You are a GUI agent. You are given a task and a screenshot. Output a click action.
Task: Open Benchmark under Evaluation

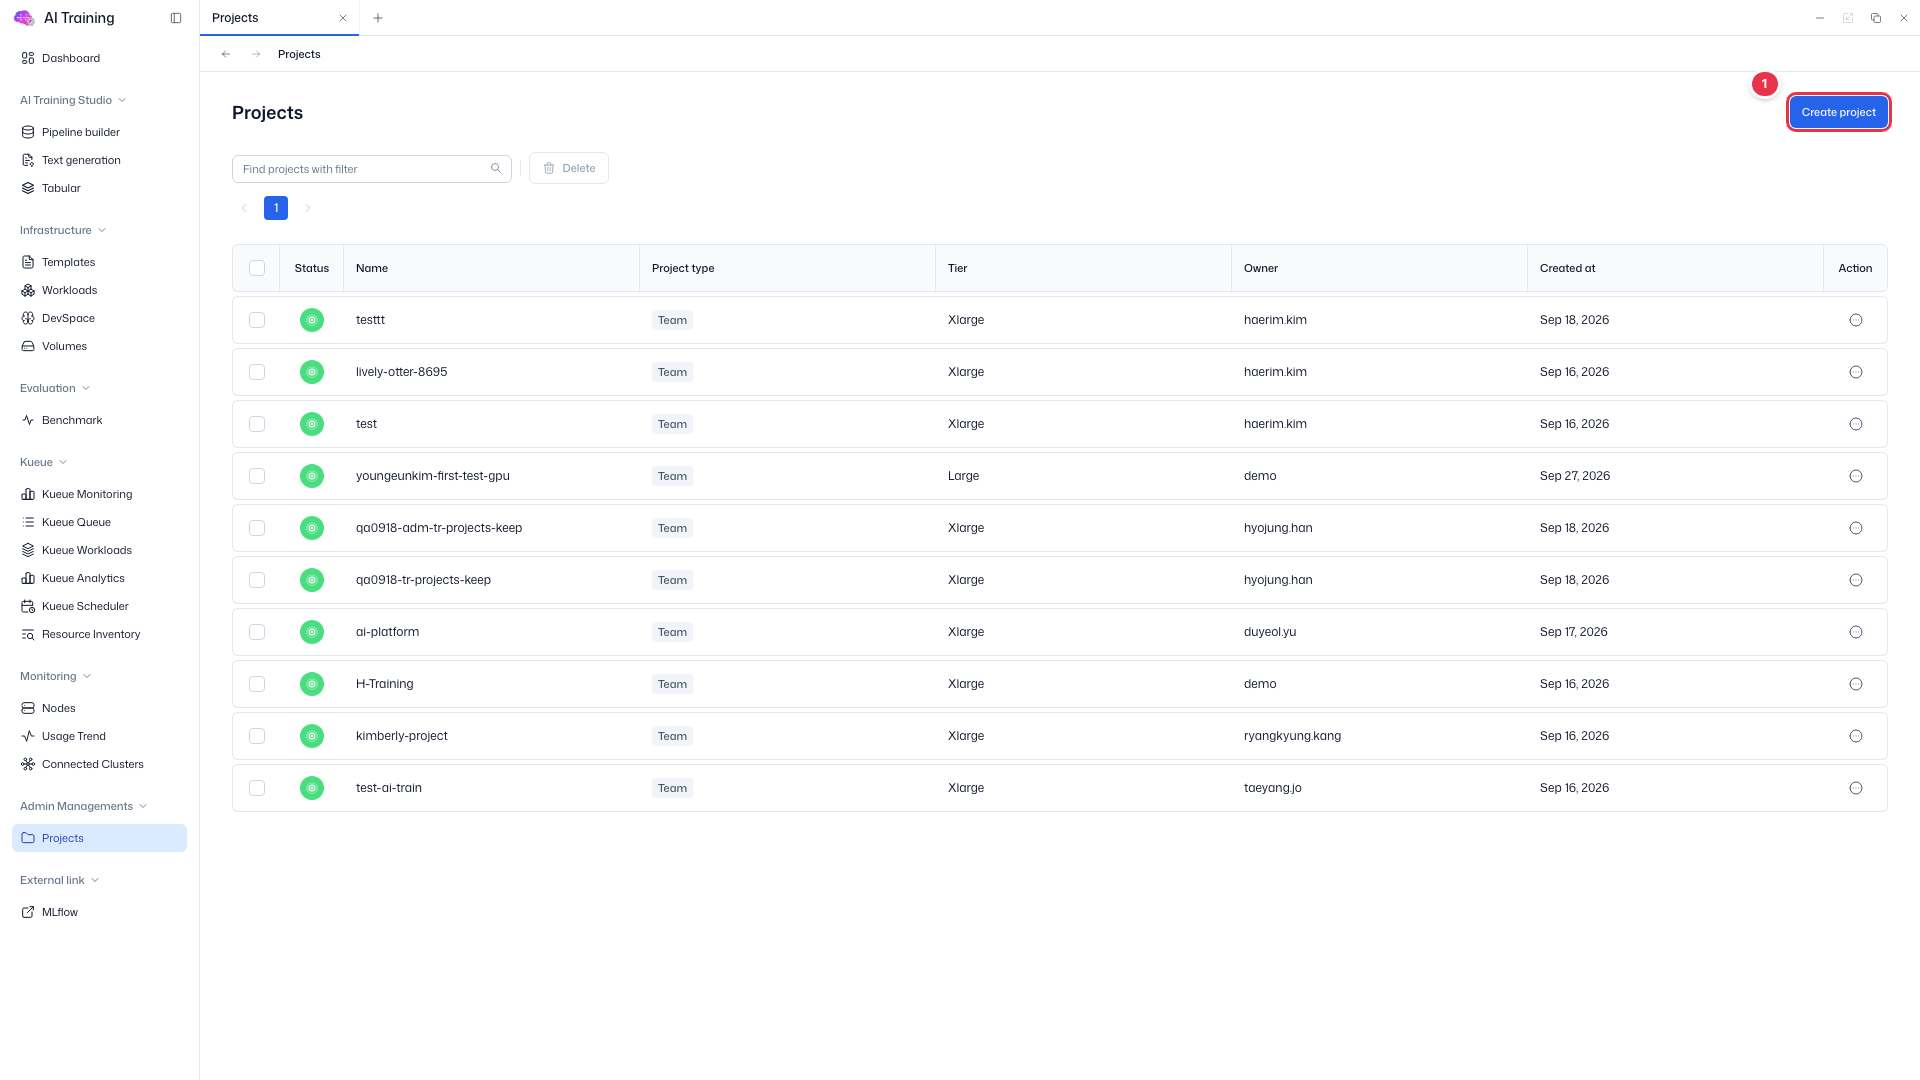pyautogui.click(x=99, y=420)
